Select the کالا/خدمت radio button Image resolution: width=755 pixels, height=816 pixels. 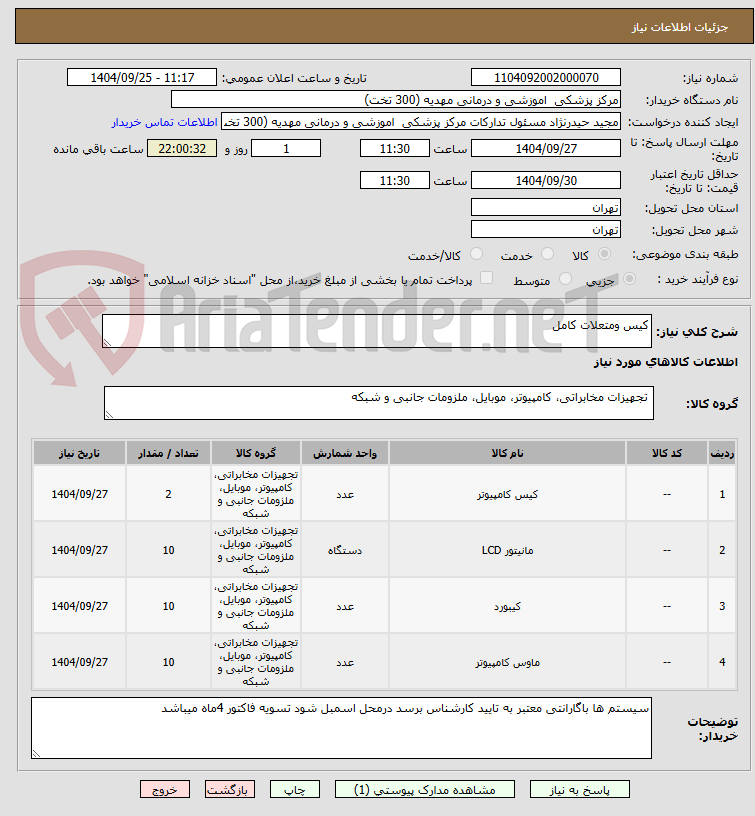(x=476, y=254)
